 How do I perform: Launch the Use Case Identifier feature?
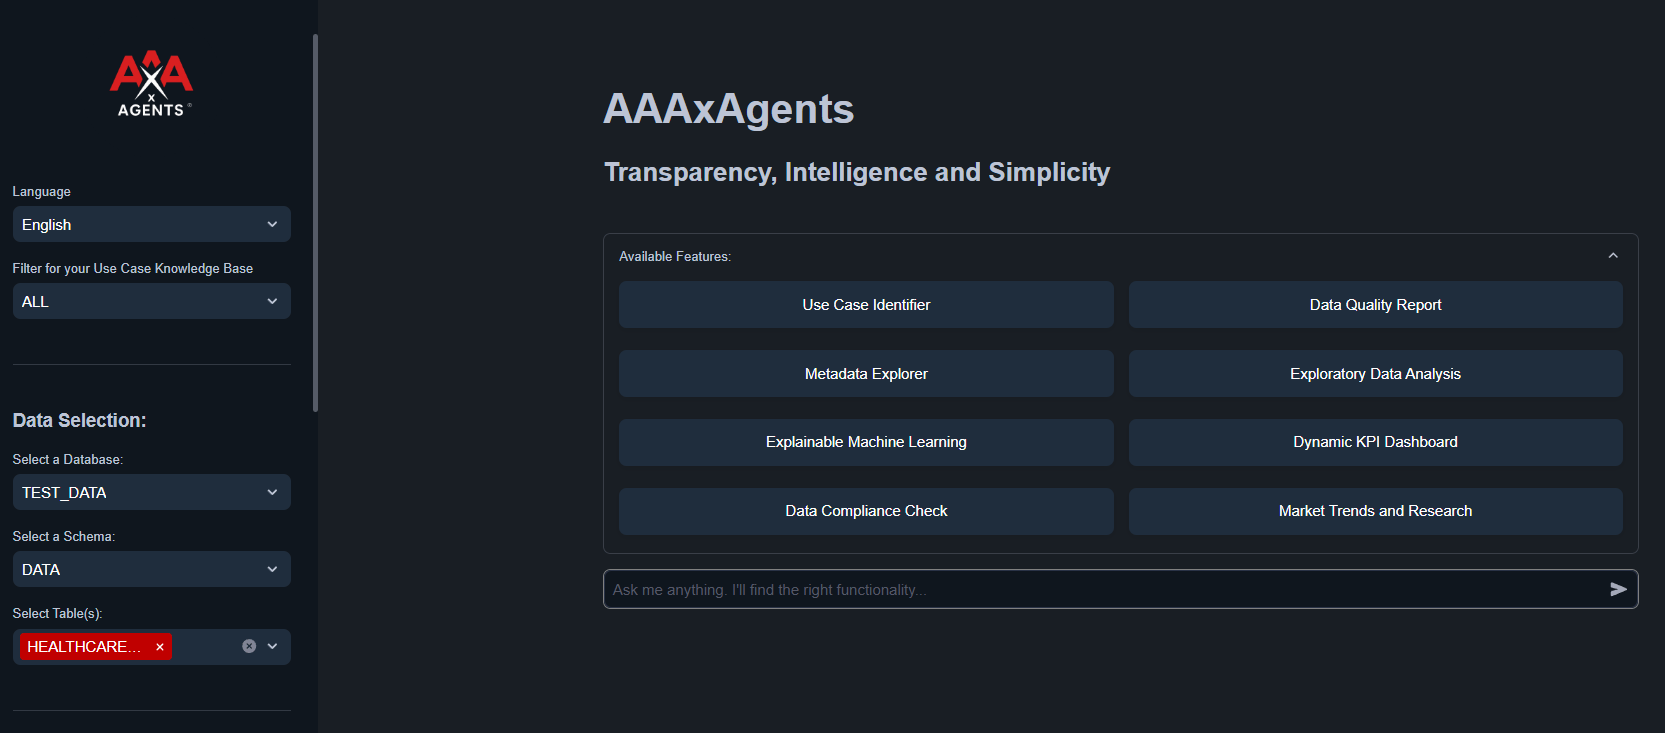click(866, 305)
